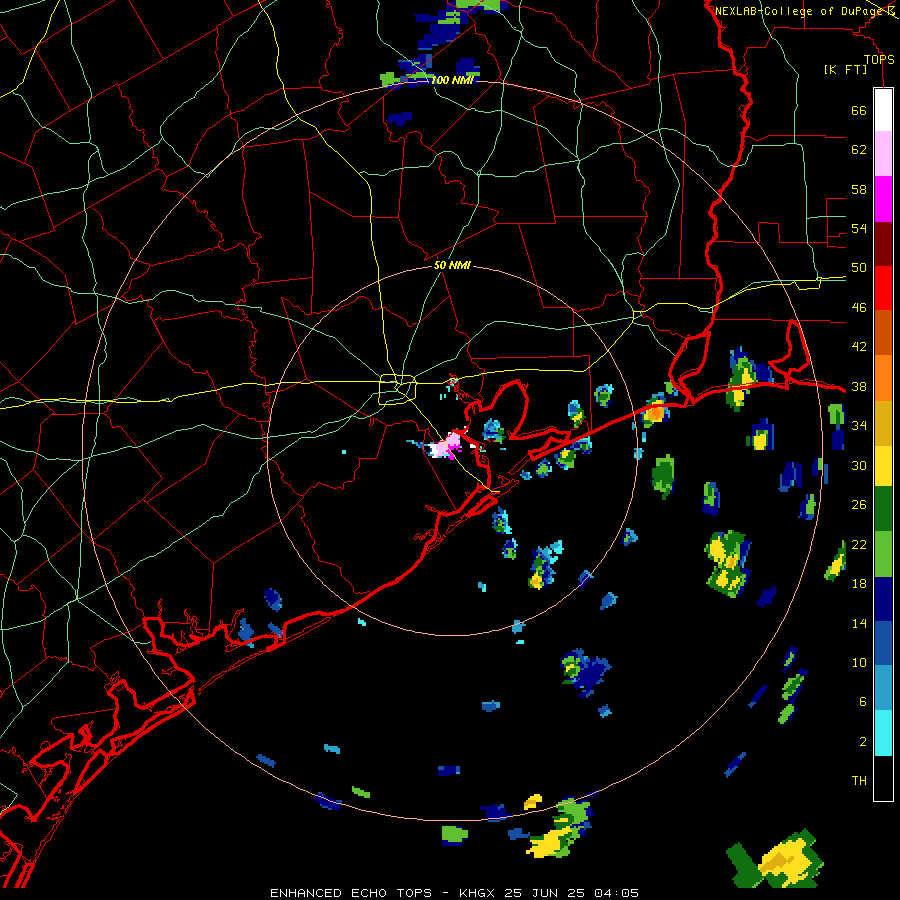Select the medium blue legend swatch

[x=883, y=643]
